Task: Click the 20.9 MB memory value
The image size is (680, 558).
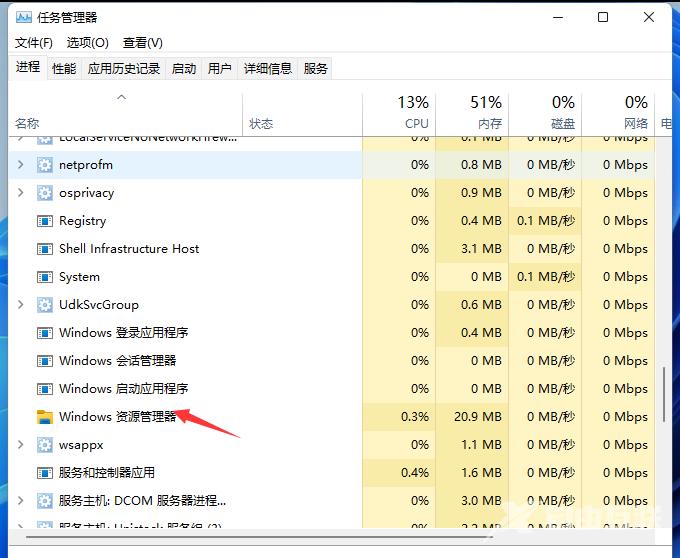Action: [477, 417]
